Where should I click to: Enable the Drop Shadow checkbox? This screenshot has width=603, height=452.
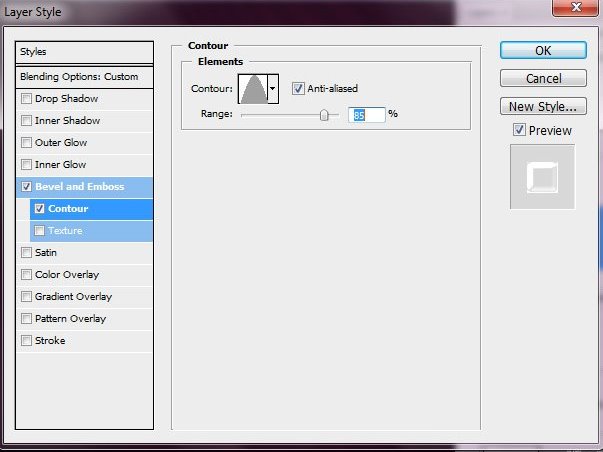coord(26,99)
